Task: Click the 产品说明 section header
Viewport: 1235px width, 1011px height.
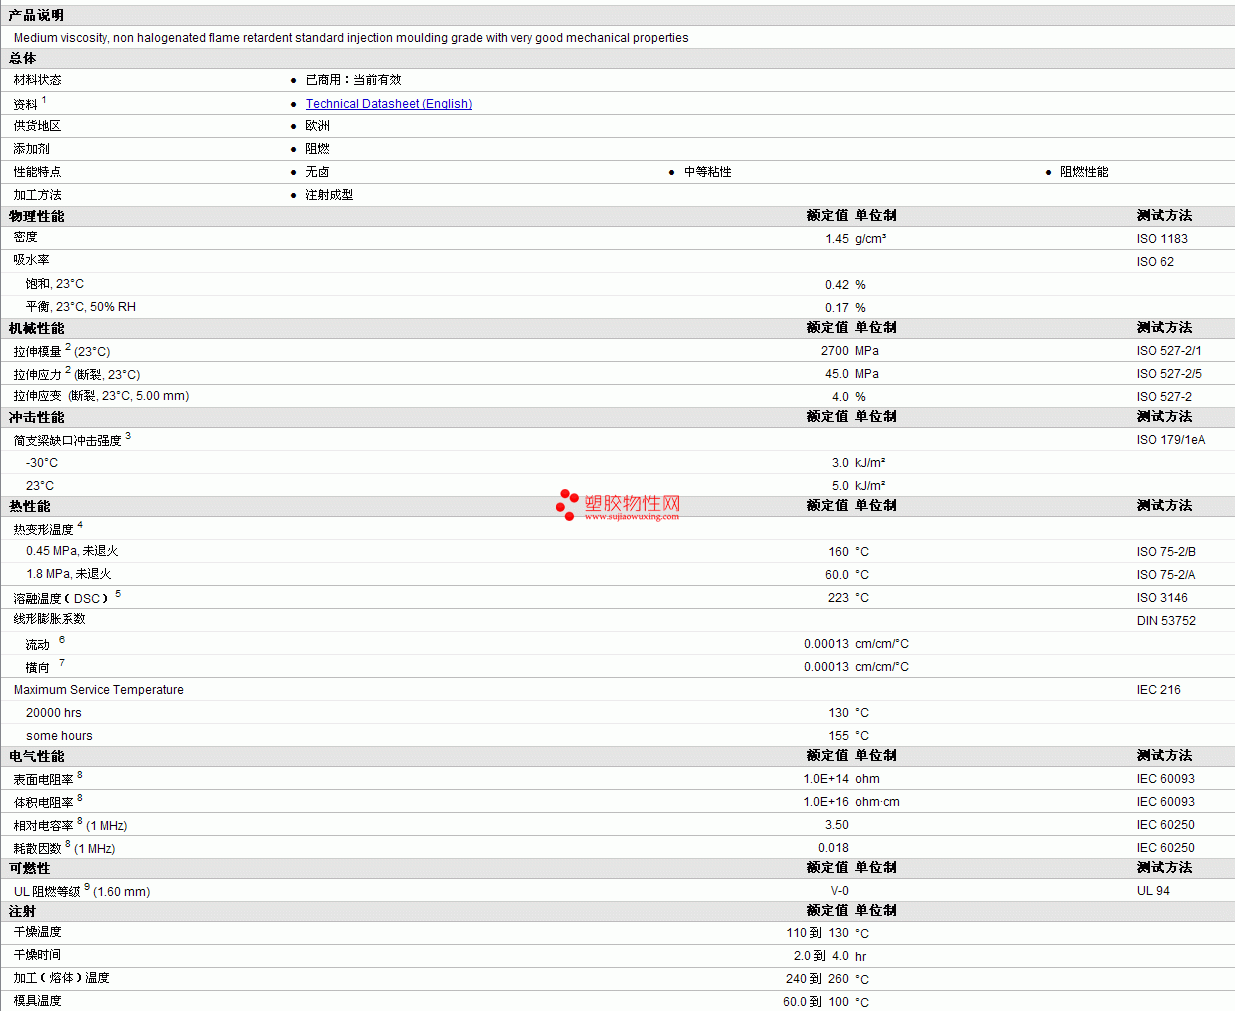Action: [x=36, y=15]
